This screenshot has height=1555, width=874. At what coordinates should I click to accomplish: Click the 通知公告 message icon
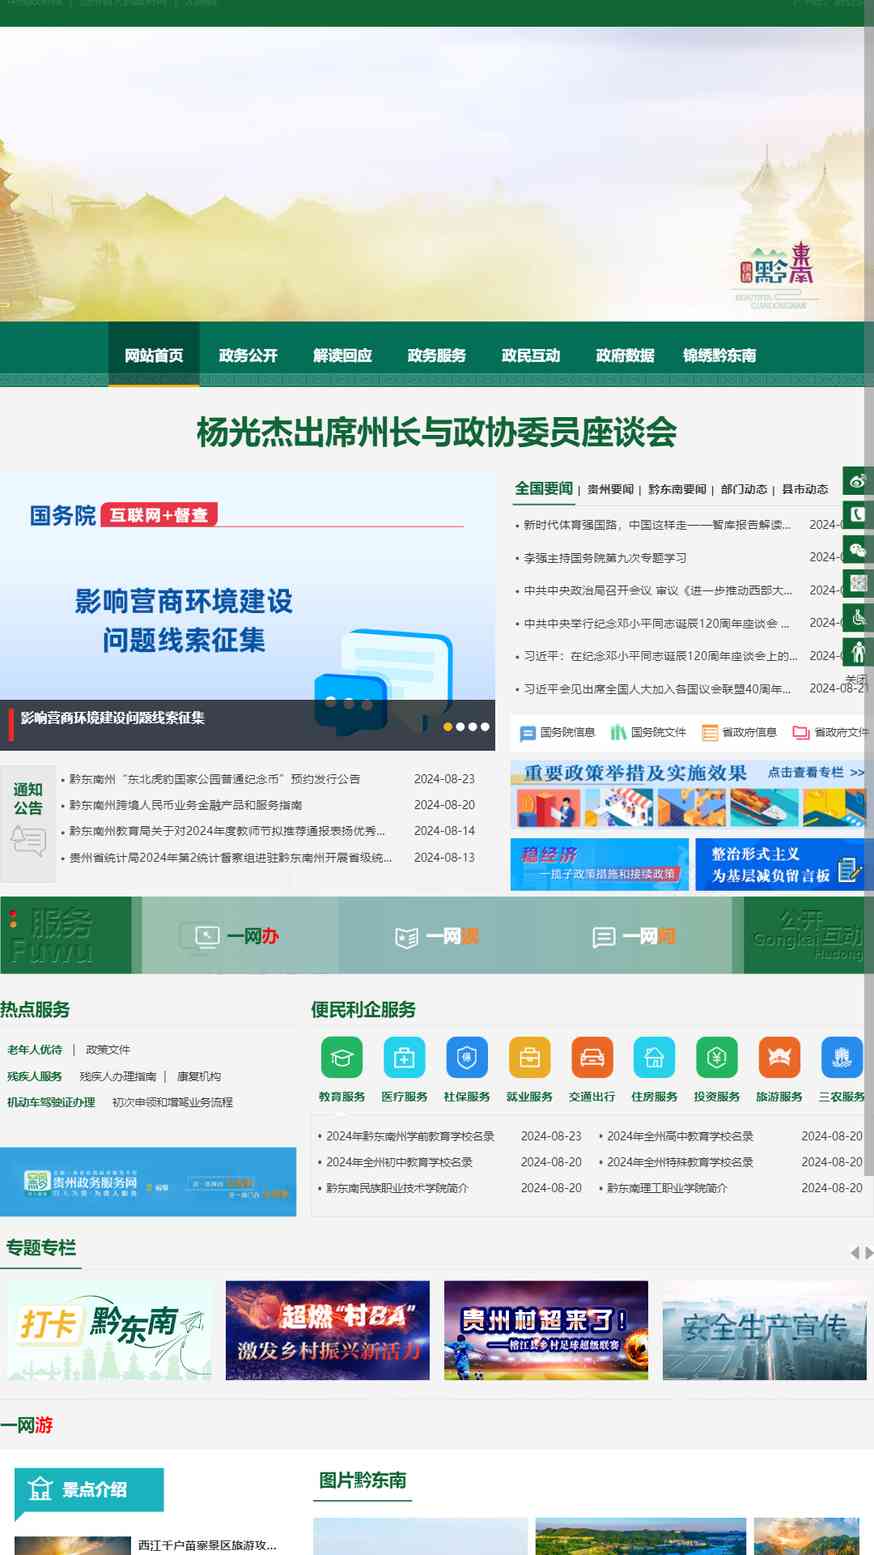click(28, 841)
